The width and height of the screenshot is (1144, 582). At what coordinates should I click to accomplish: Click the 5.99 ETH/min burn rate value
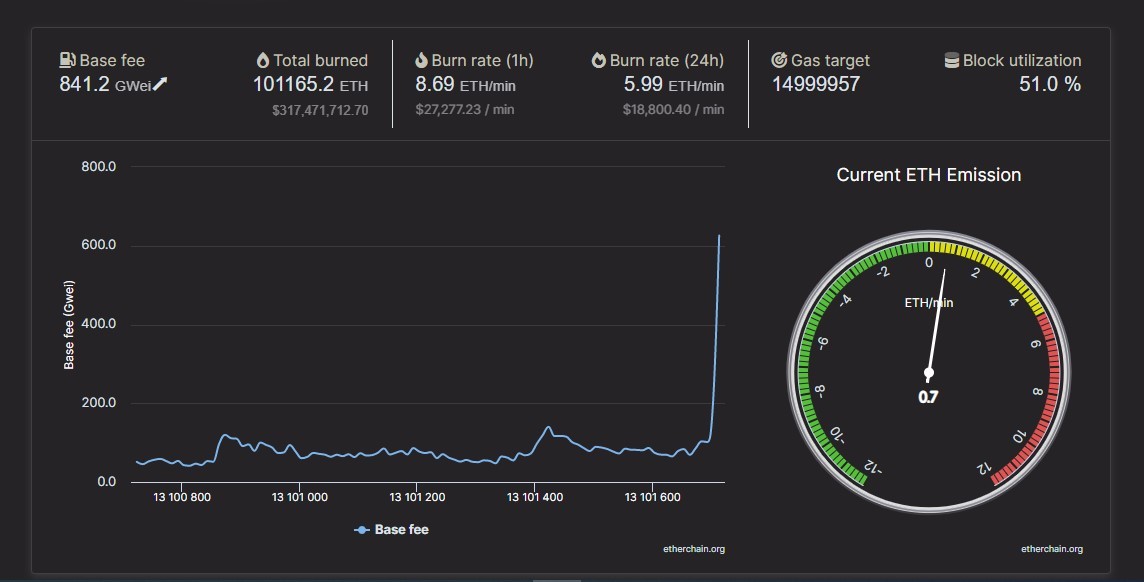pos(673,85)
